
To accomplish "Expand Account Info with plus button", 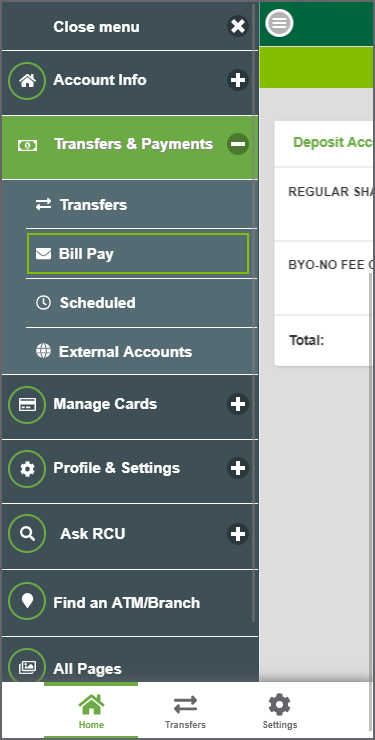I will [x=238, y=80].
